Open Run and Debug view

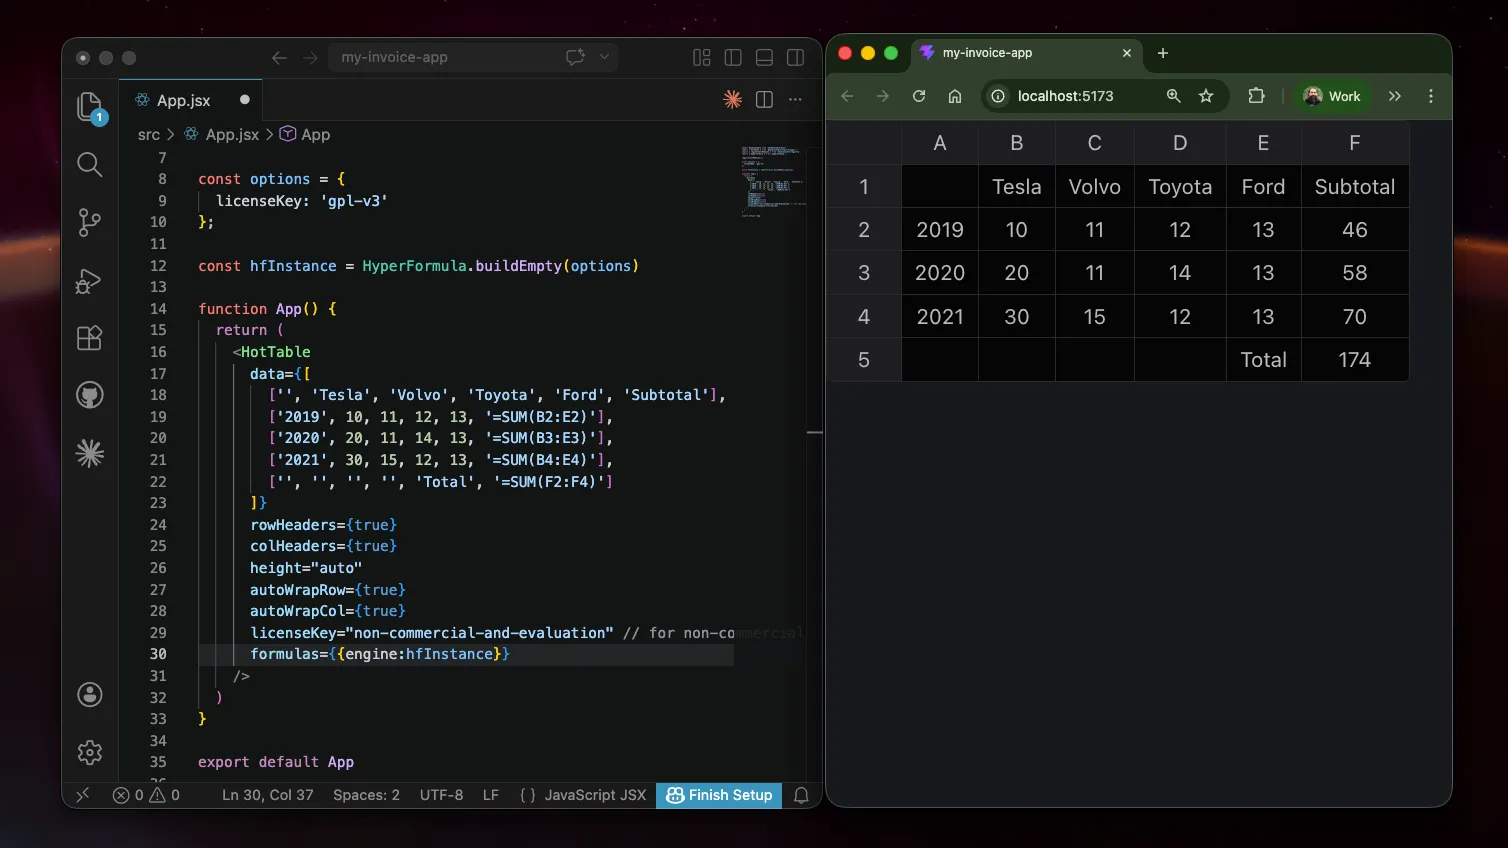[x=90, y=281]
